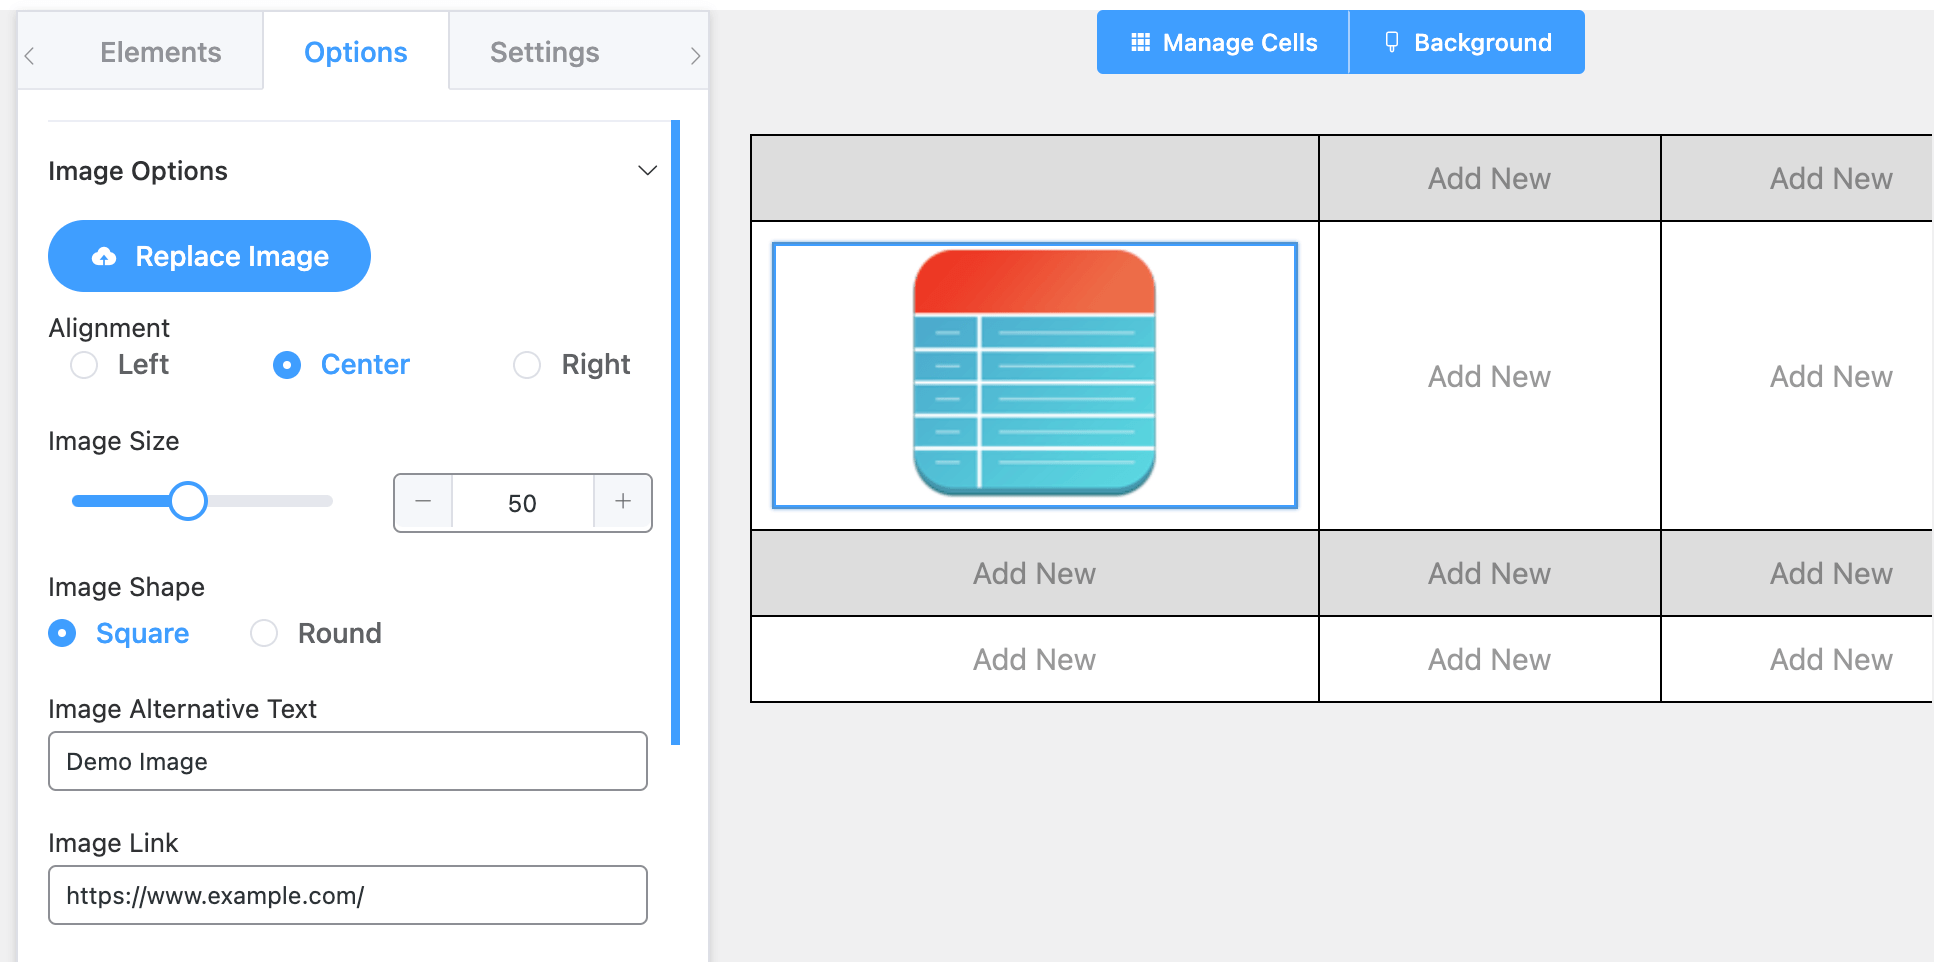Click Add New in the top header row
The height and width of the screenshot is (962, 1934).
pyautogui.click(x=1489, y=178)
